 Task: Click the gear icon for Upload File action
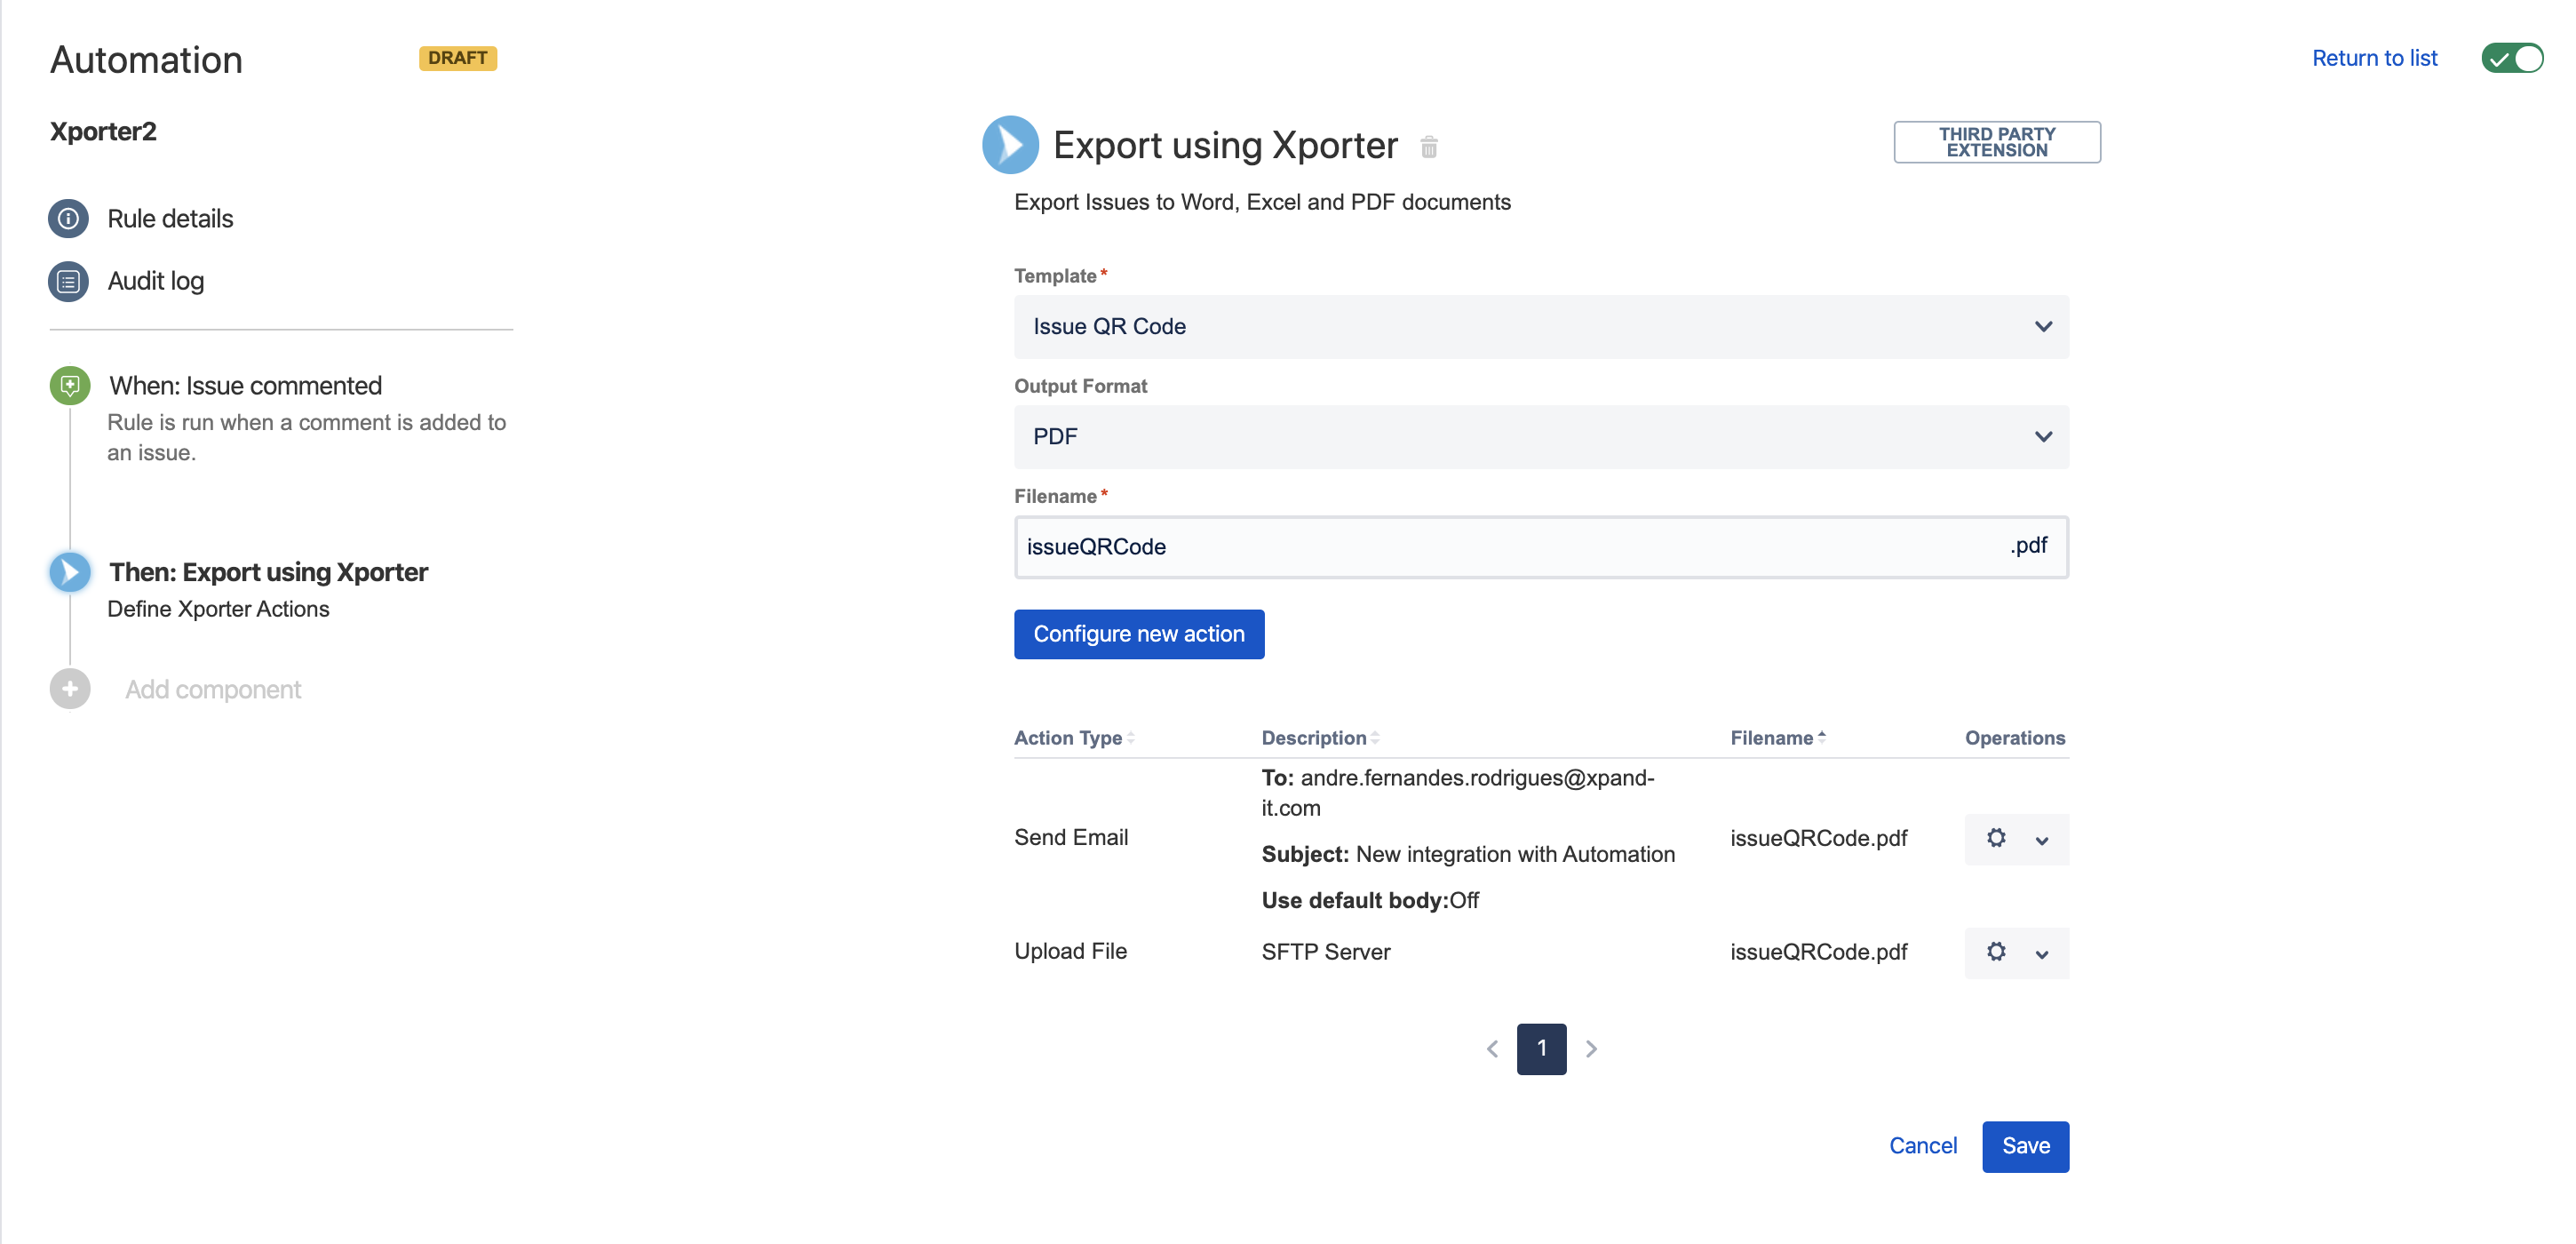1995,952
